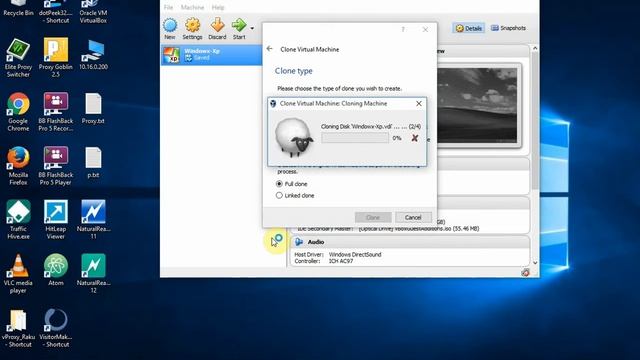Click the Audio speaker icon
The image size is (640, 360).
click(299, 242)
